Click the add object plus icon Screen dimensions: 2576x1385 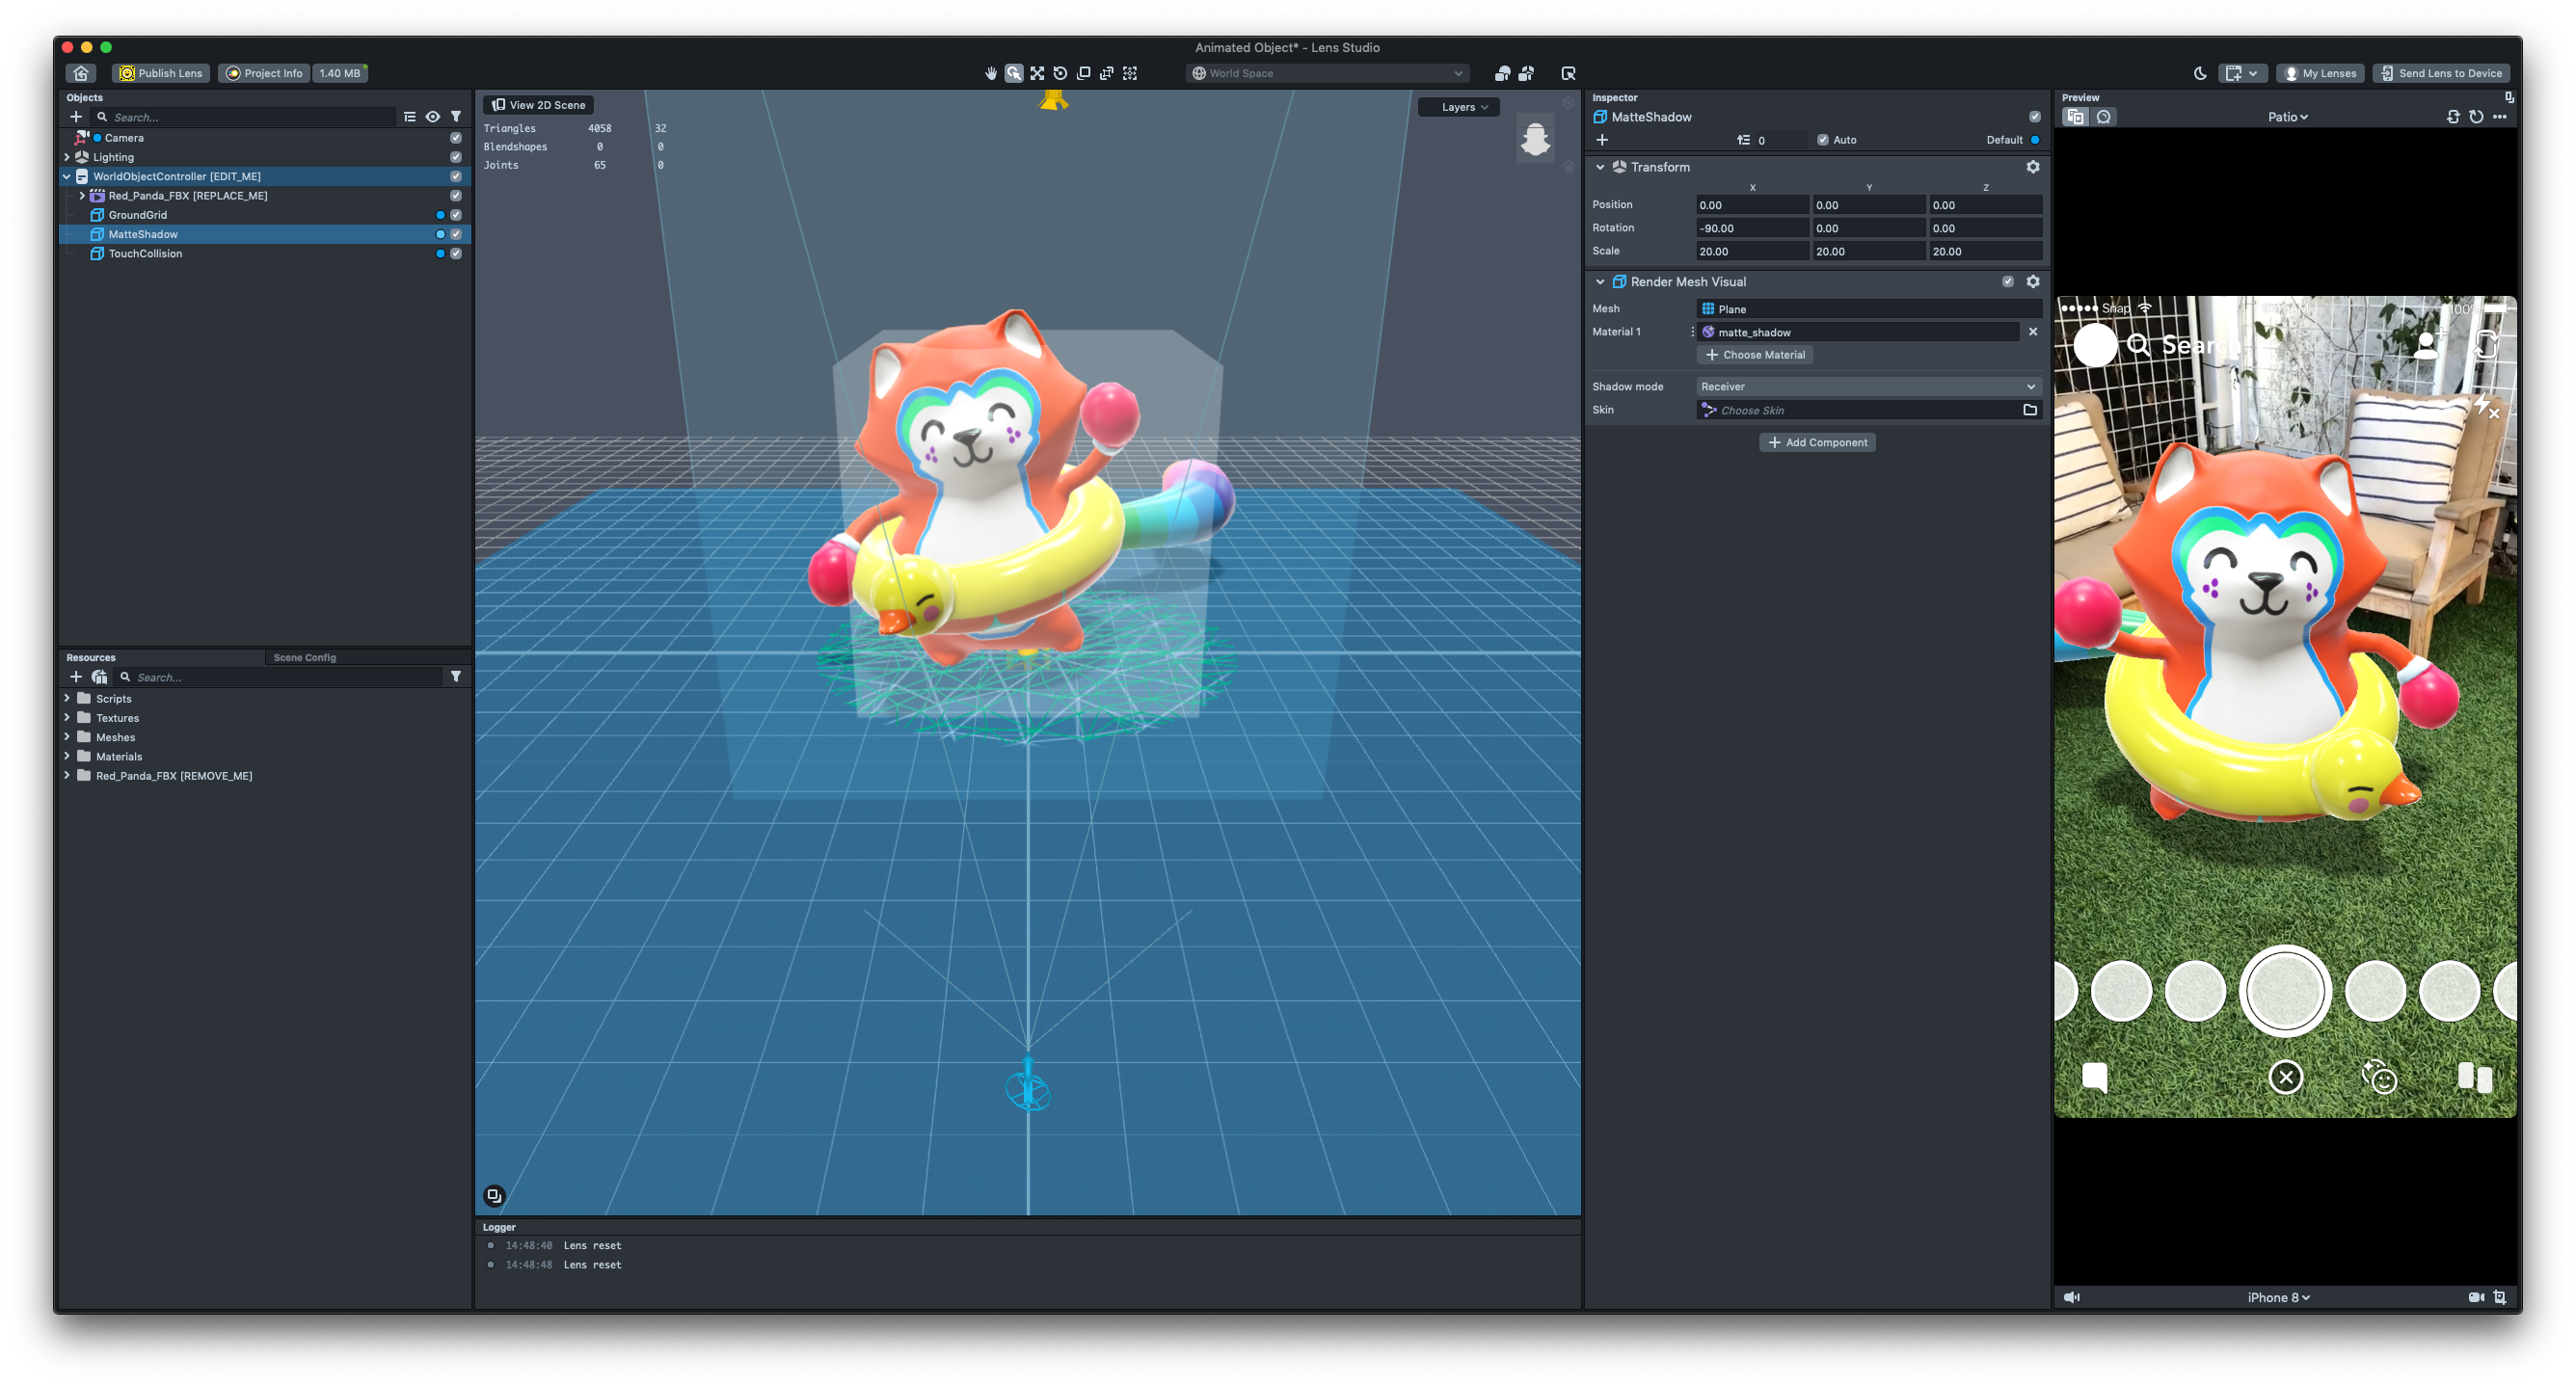[x=76, y=117]
